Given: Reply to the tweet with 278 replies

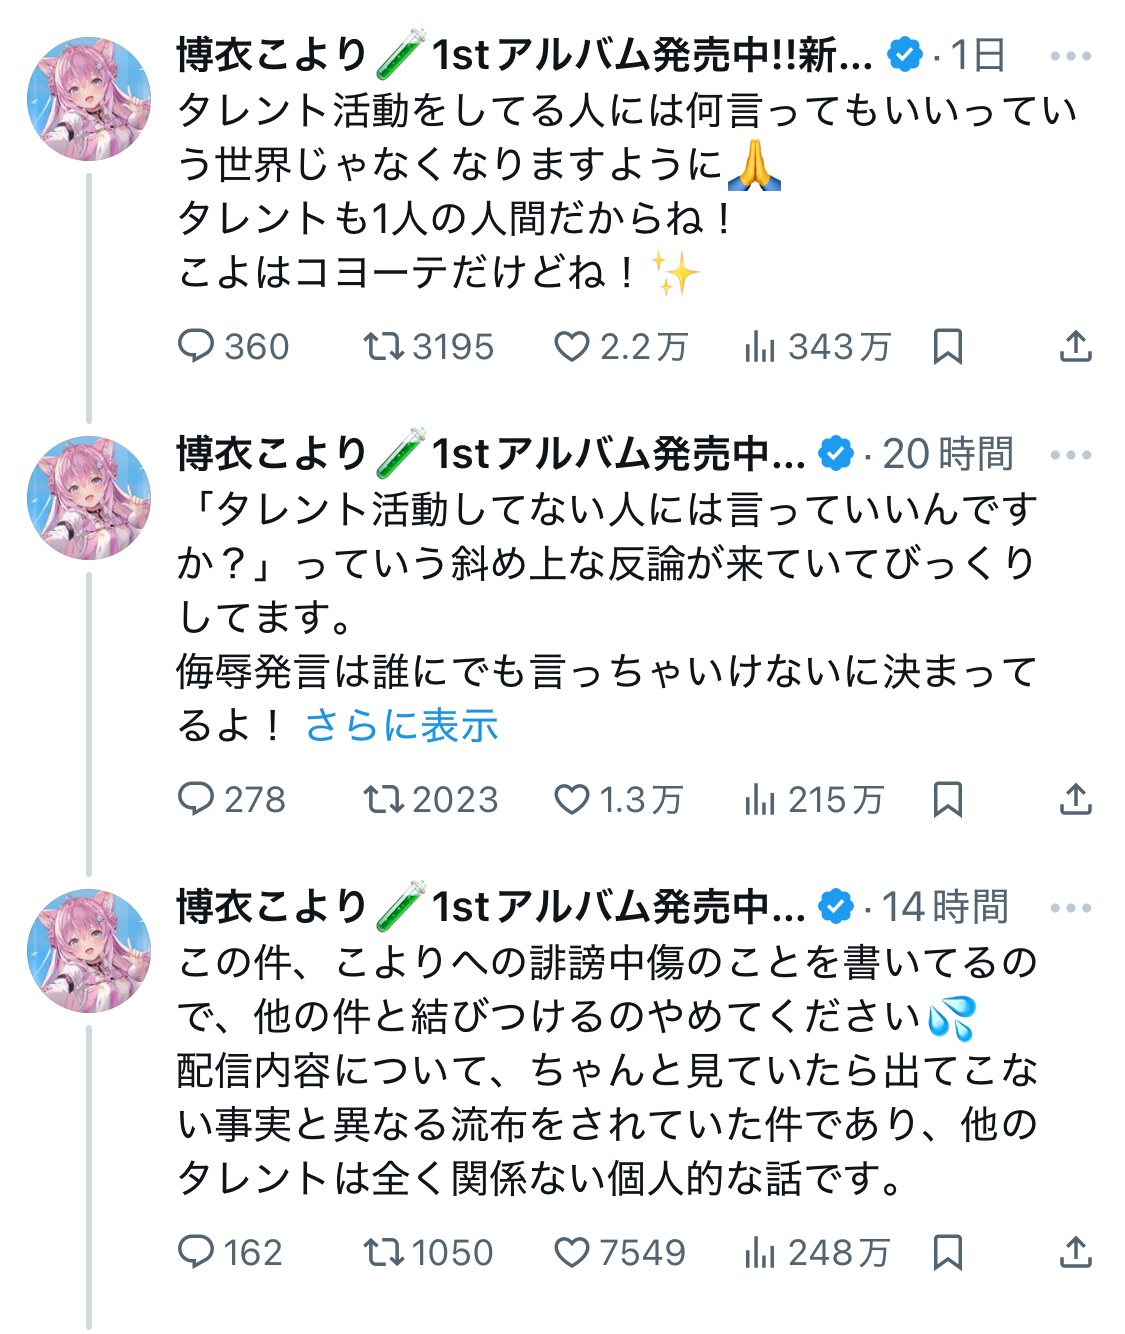Looking at the screenshot, I should point(196,799).
